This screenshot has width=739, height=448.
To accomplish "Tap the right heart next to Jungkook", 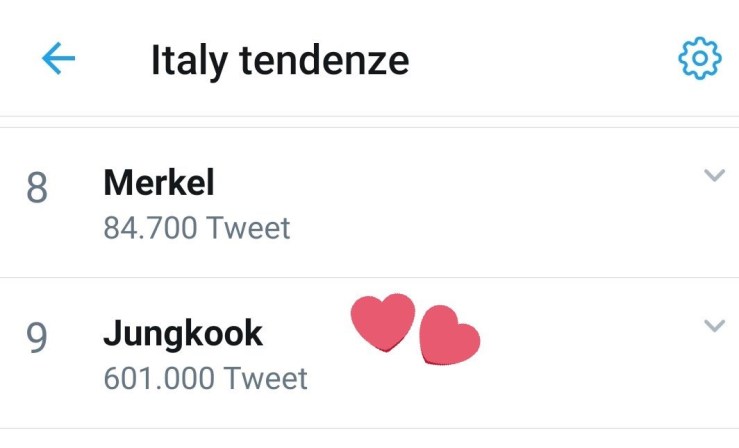I will coord(448,336).
